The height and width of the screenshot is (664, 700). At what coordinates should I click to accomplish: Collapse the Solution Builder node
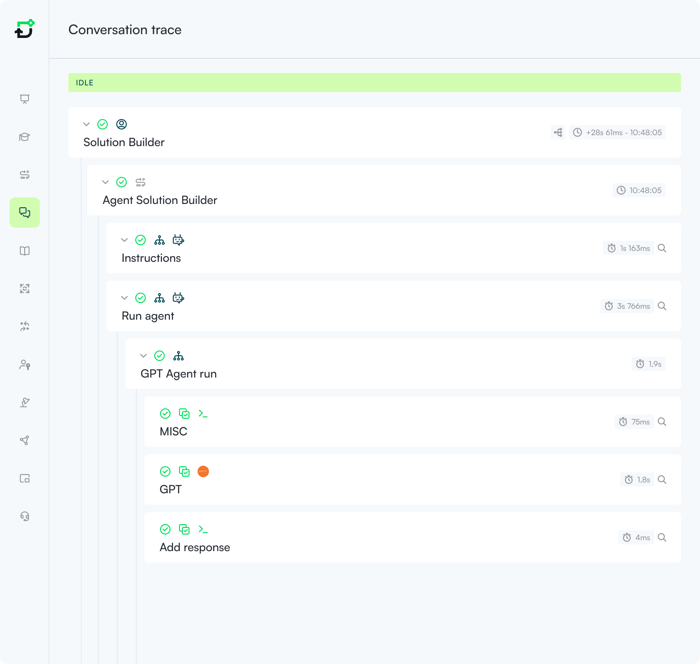coord(87,125)
